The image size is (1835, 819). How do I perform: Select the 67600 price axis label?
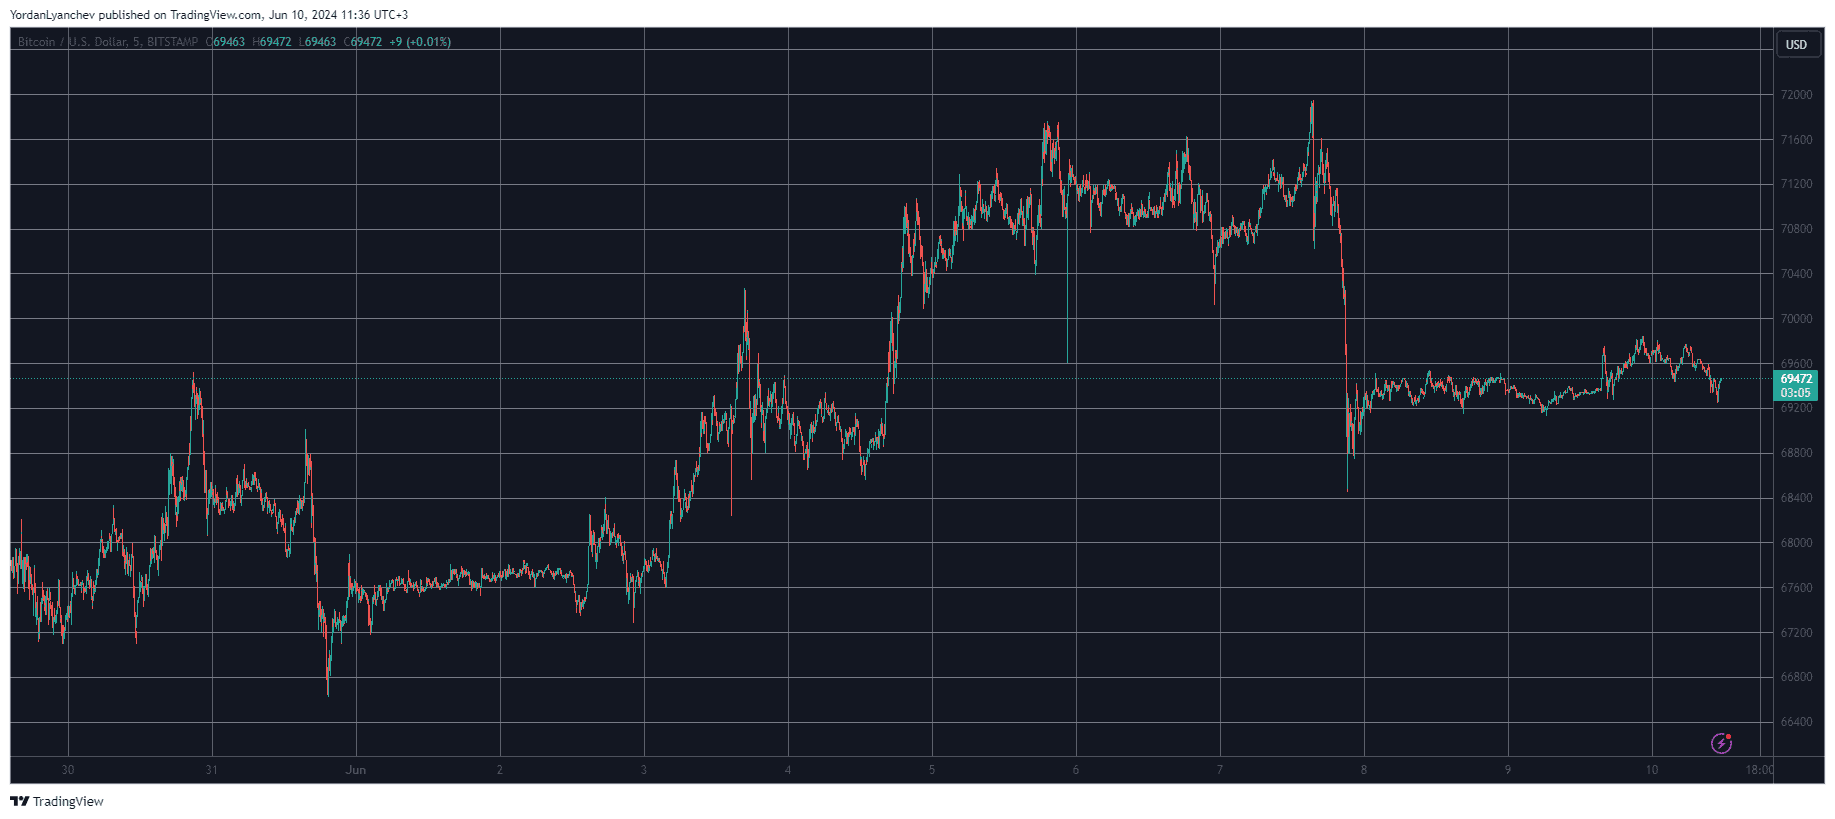[x=1796, y=588]
